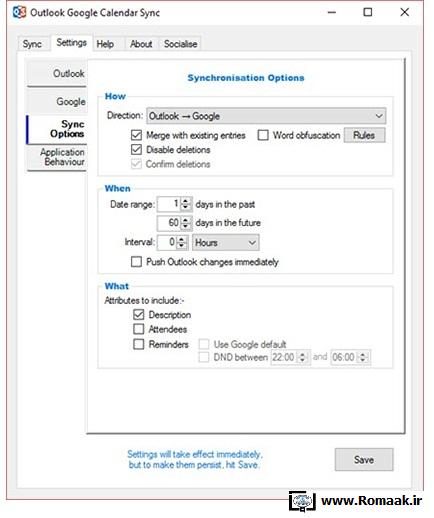Screen dimensions: 434x518
Task: Enable Push Outlook changes immediately
Action: coord(136,262)
